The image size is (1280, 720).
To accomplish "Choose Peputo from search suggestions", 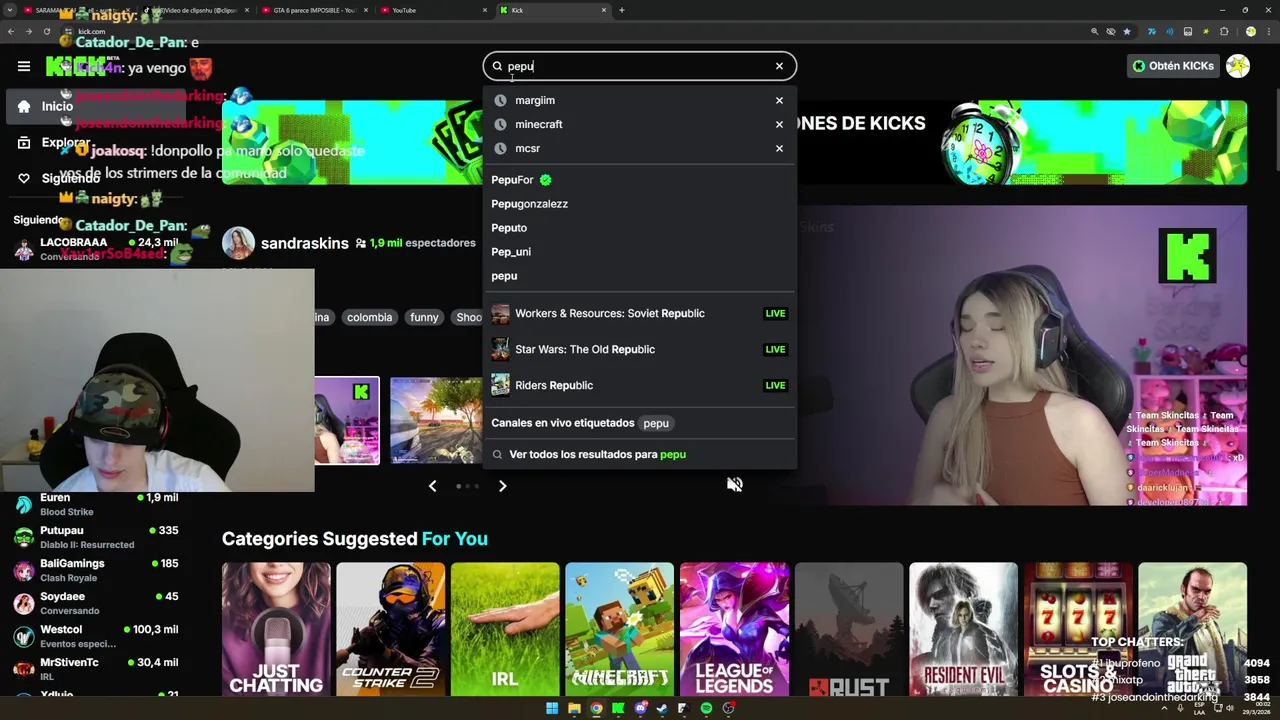I will pos(509,228).
